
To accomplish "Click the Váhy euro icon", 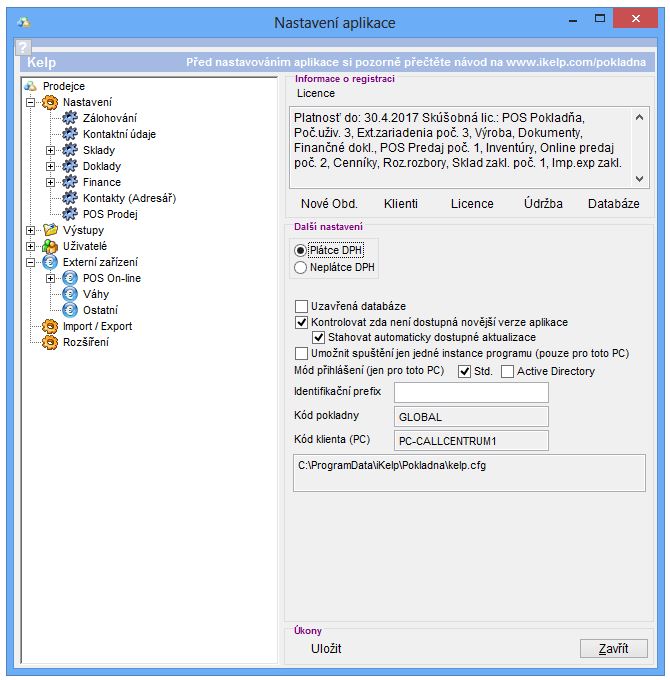I will (70, 294).
